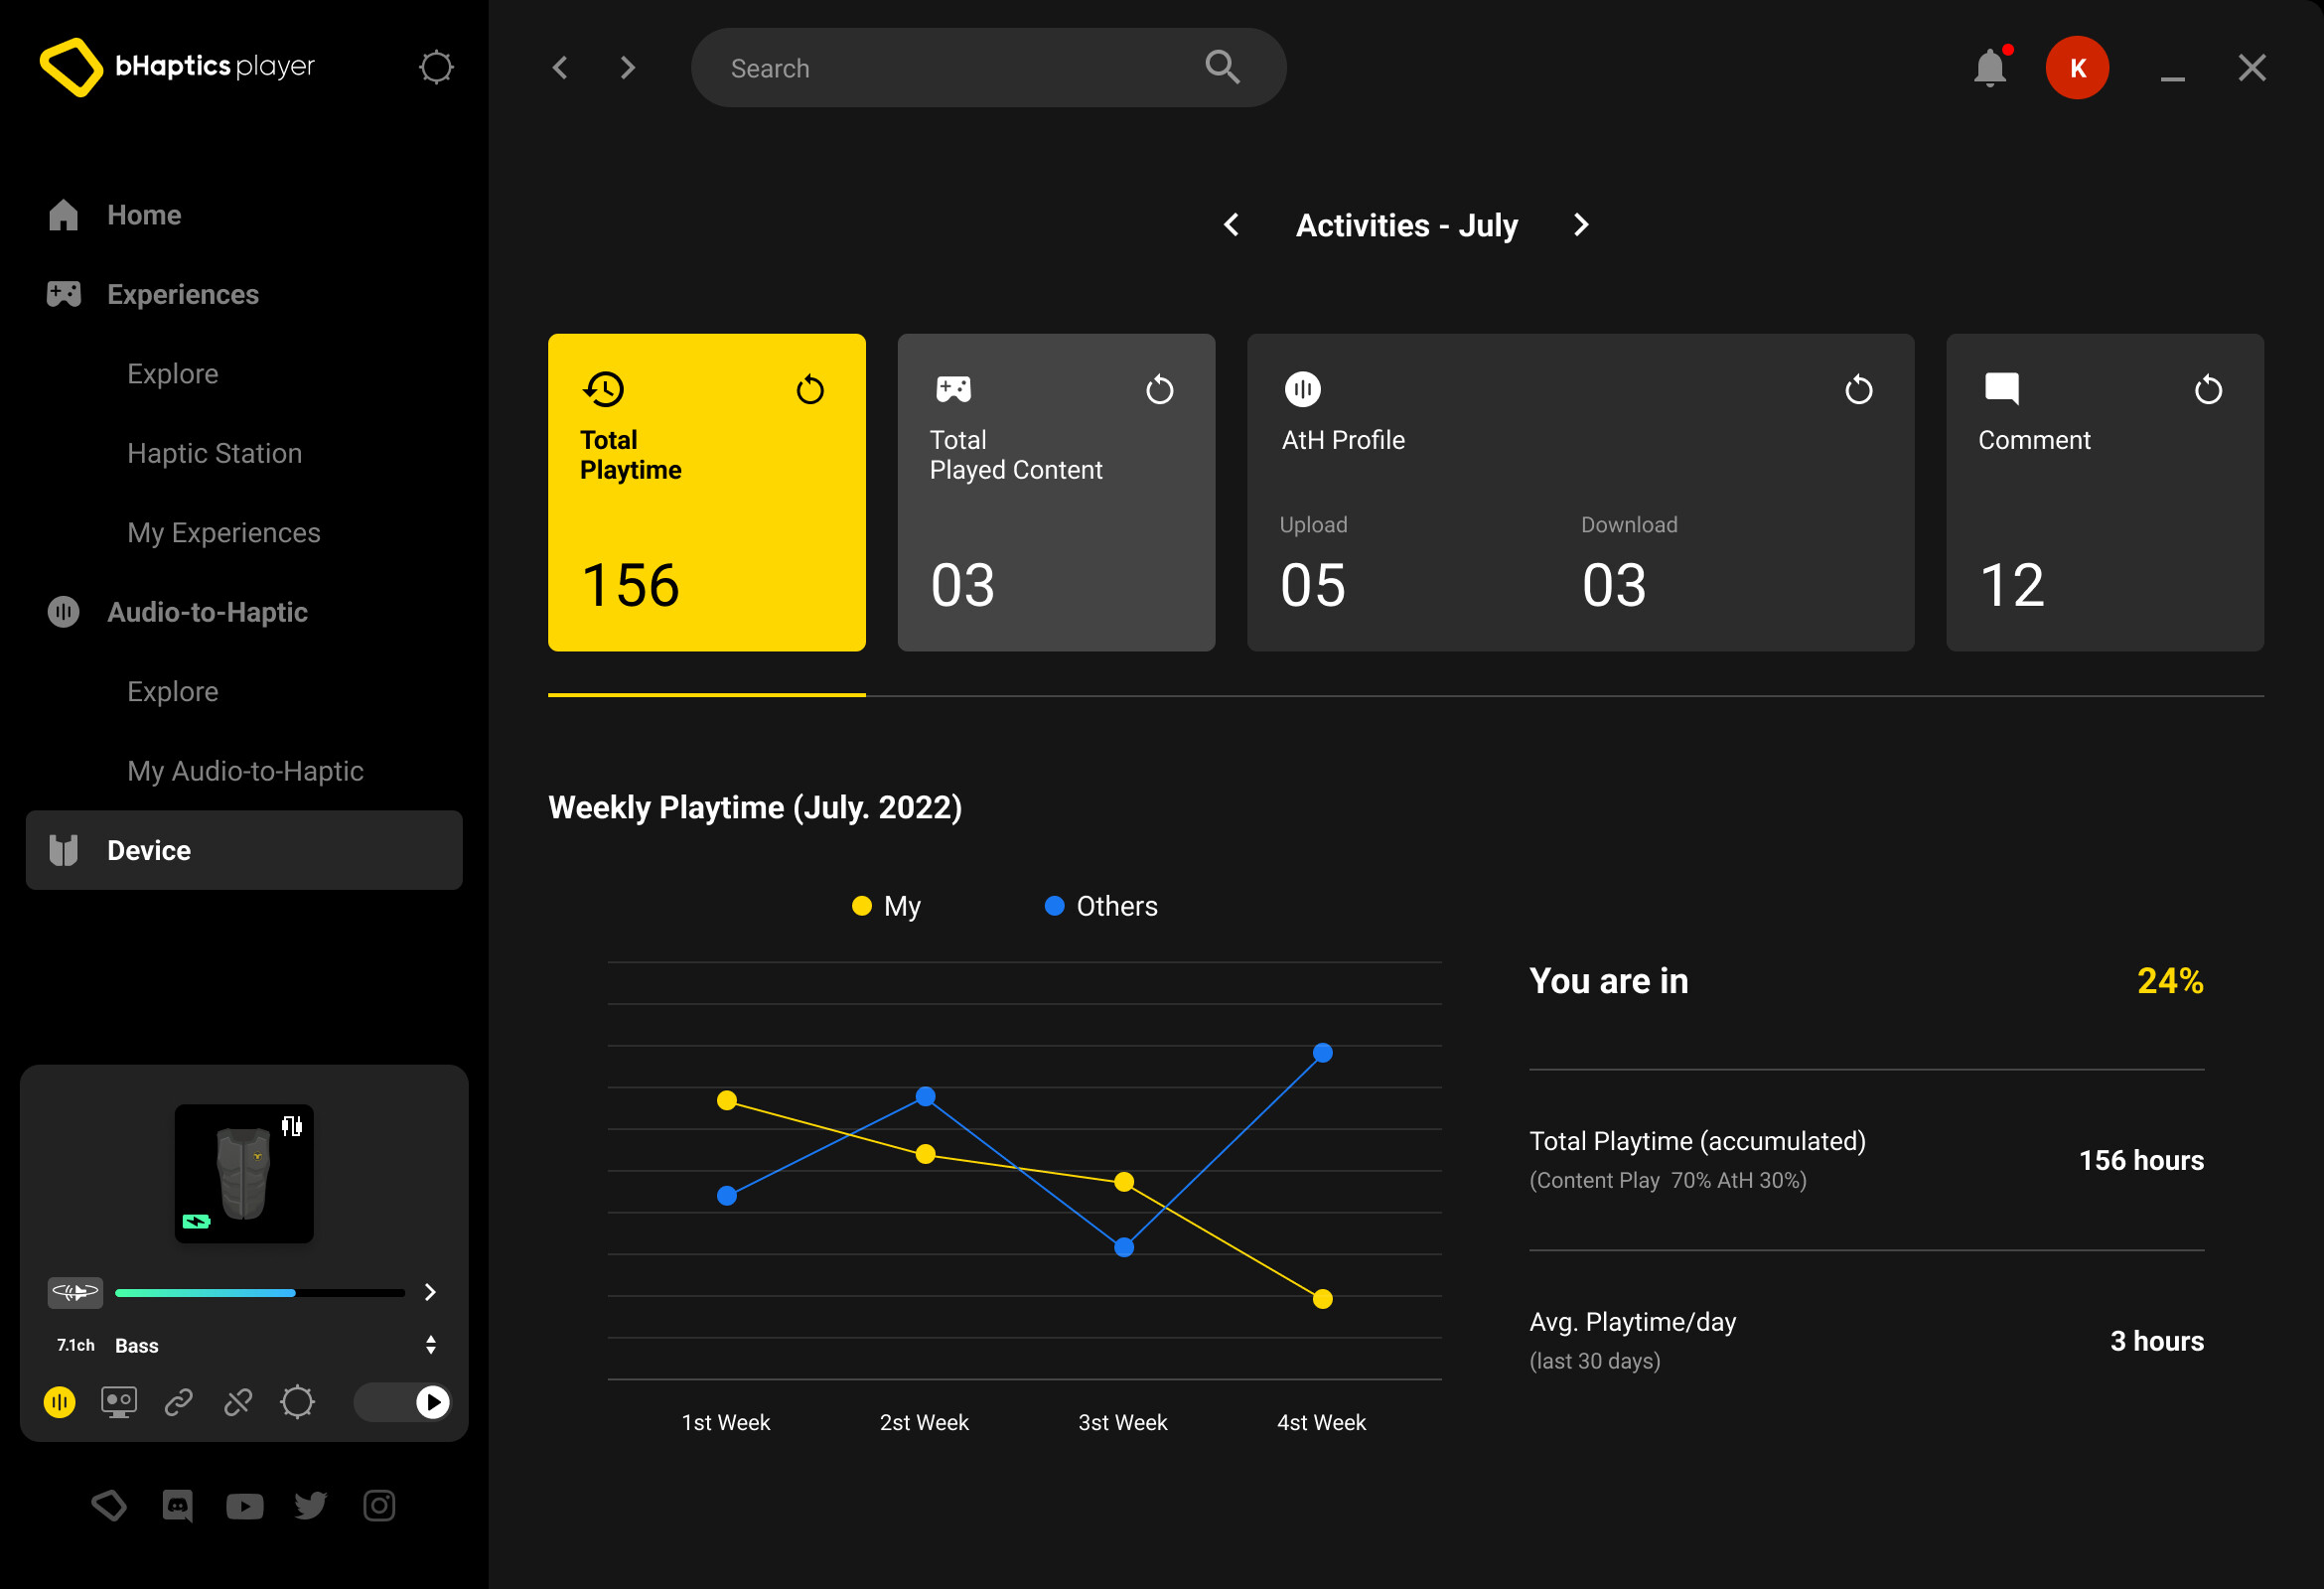Expand the intensity slider chevron arrow
2324x1589 pixels.
click(x=430, y=1292)
